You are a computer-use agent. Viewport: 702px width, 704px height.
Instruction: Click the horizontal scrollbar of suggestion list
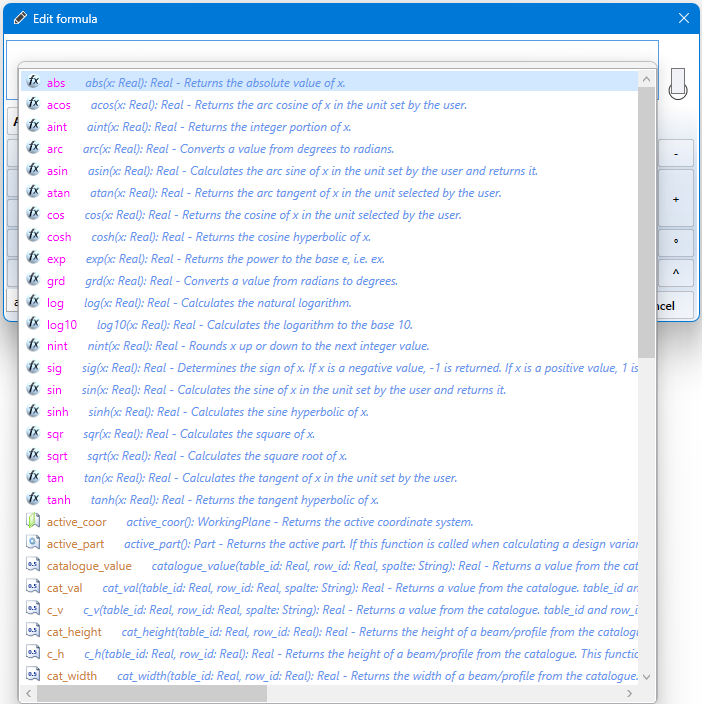150,693
